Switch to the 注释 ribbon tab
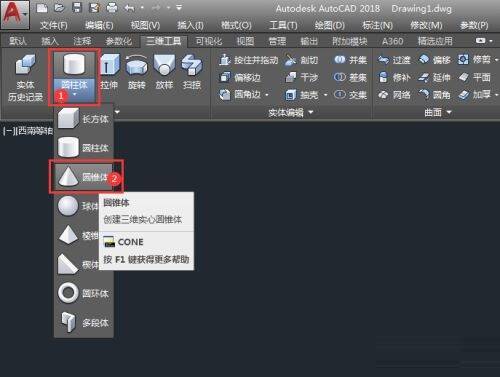The width and height of the screenshot is (500, 377). click(82, 41)
